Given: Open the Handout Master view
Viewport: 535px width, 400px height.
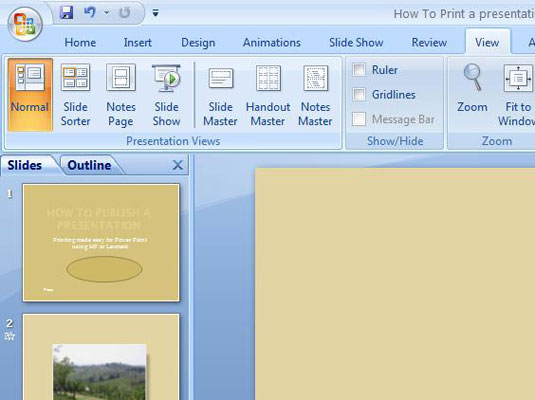Looking at the screenshot, I should pos(268,95).
